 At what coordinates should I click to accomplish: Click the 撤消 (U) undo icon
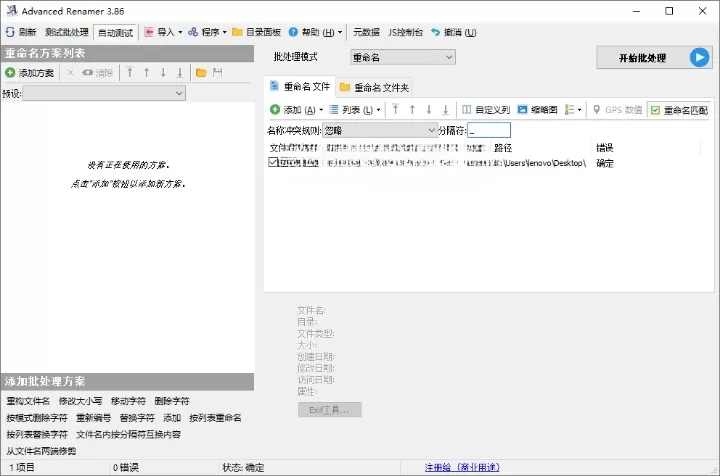point(435,32)
